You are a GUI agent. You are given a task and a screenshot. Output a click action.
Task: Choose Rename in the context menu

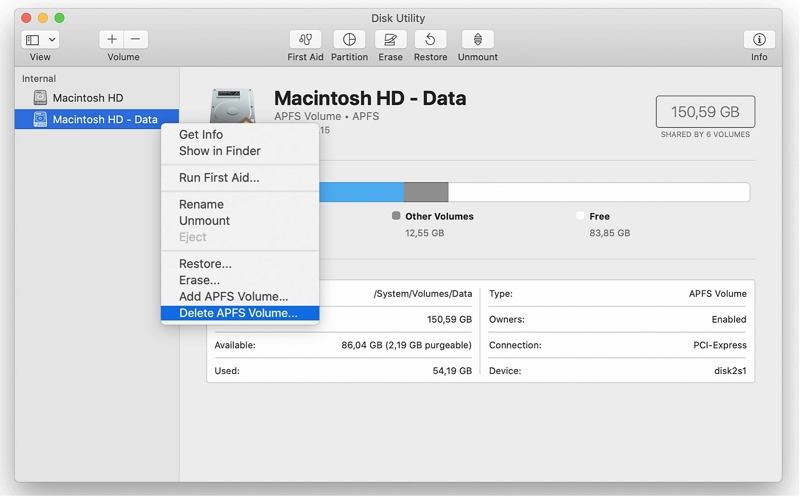[240, 204]
